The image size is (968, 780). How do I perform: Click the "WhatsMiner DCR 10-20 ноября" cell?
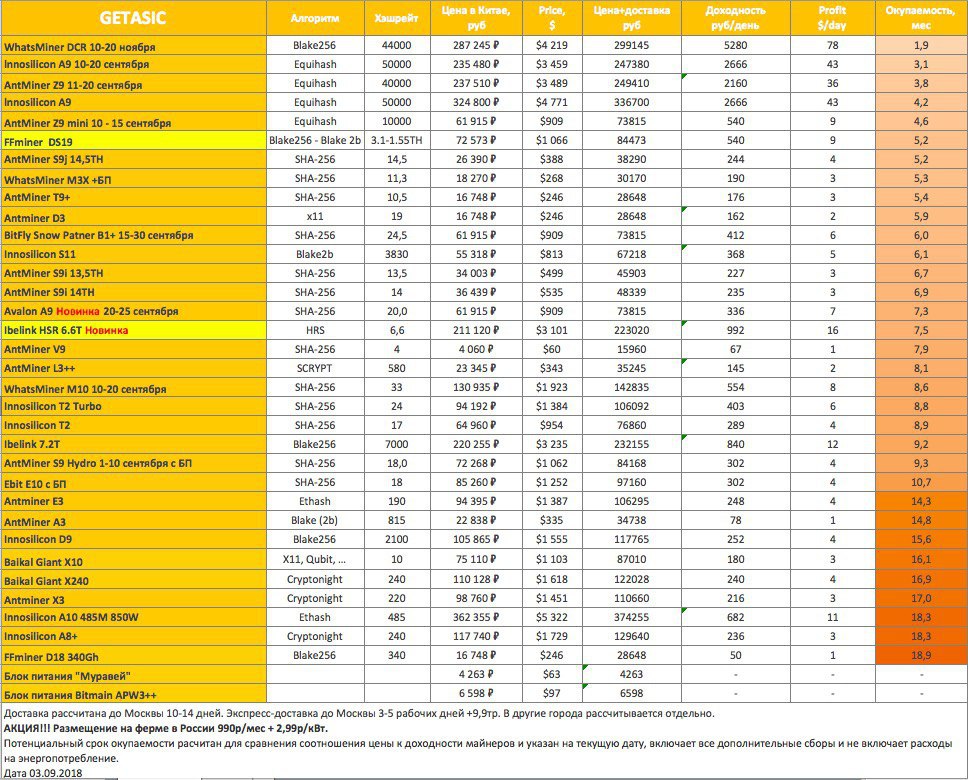[x=133, y=46]
